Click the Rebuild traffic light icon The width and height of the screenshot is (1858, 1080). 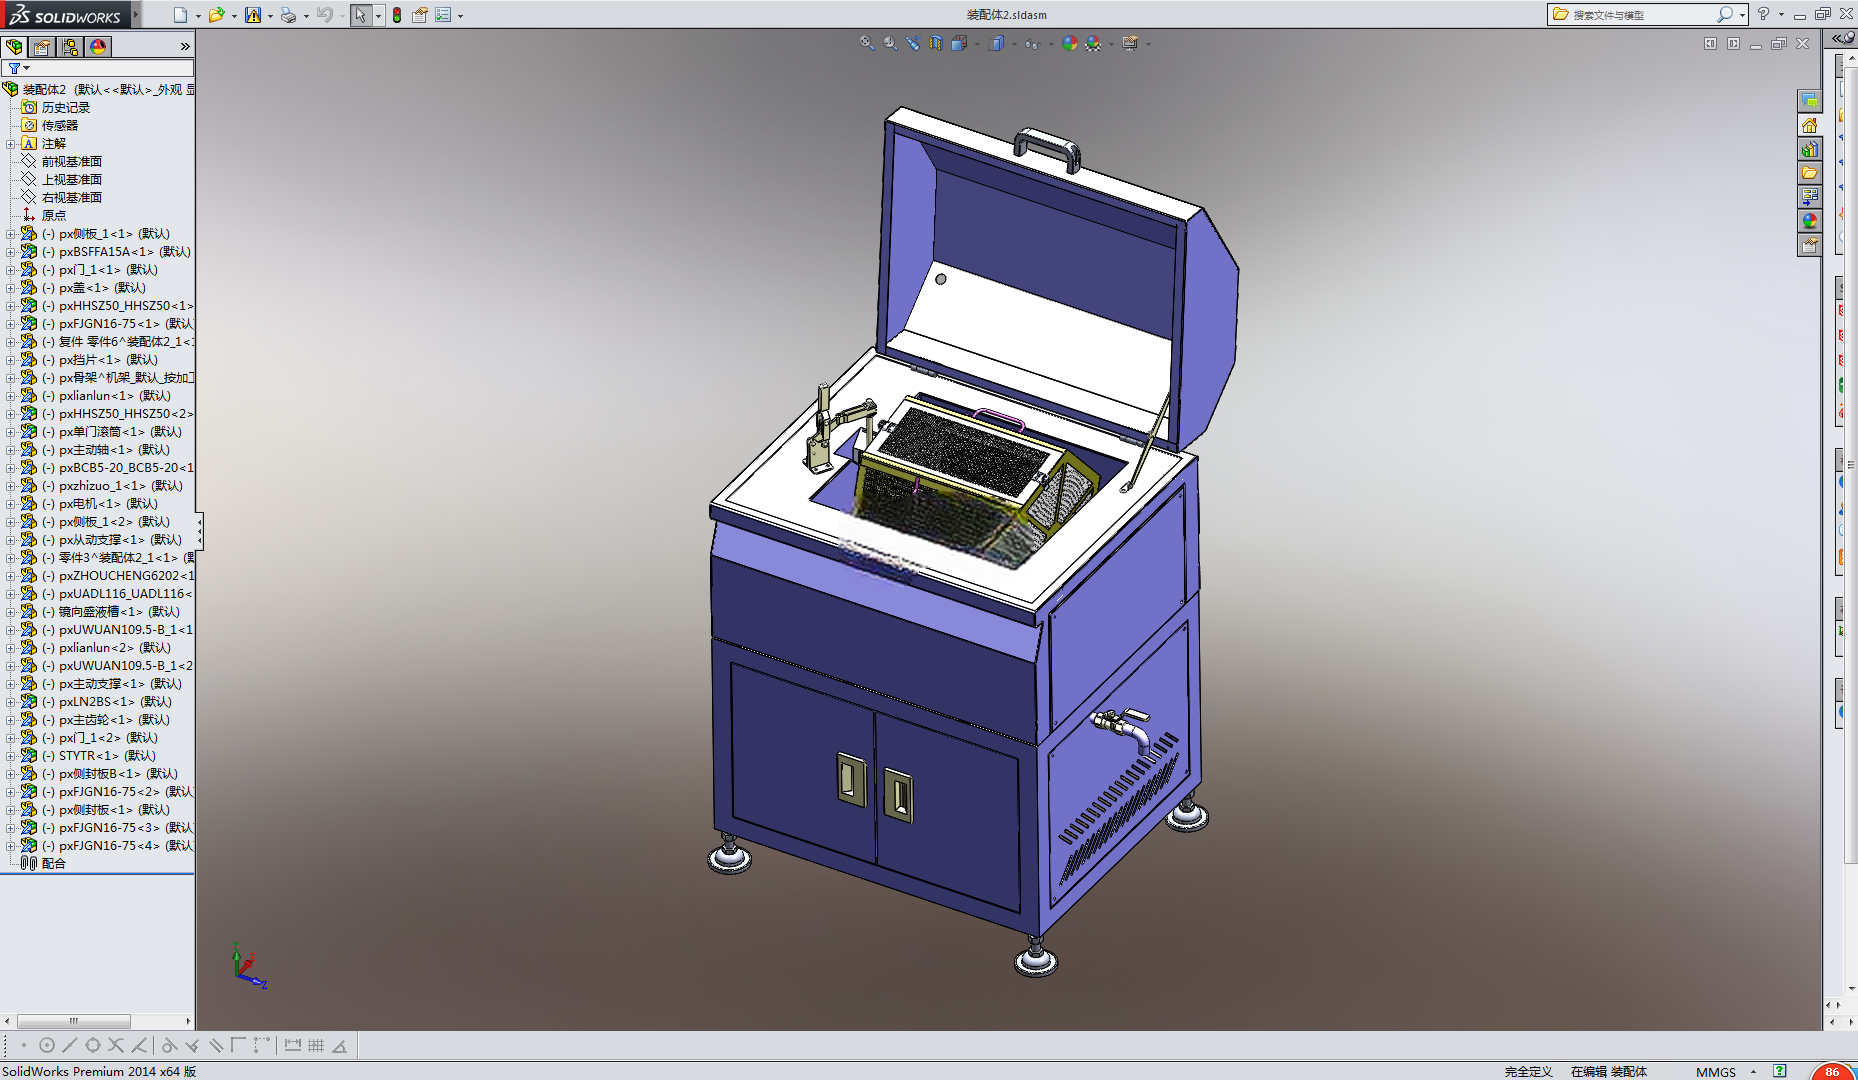coord(397,15)
